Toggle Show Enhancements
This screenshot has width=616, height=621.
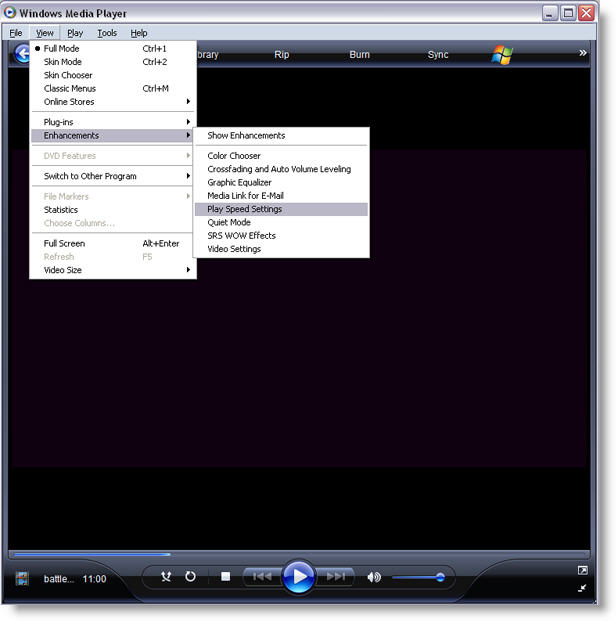282,135
